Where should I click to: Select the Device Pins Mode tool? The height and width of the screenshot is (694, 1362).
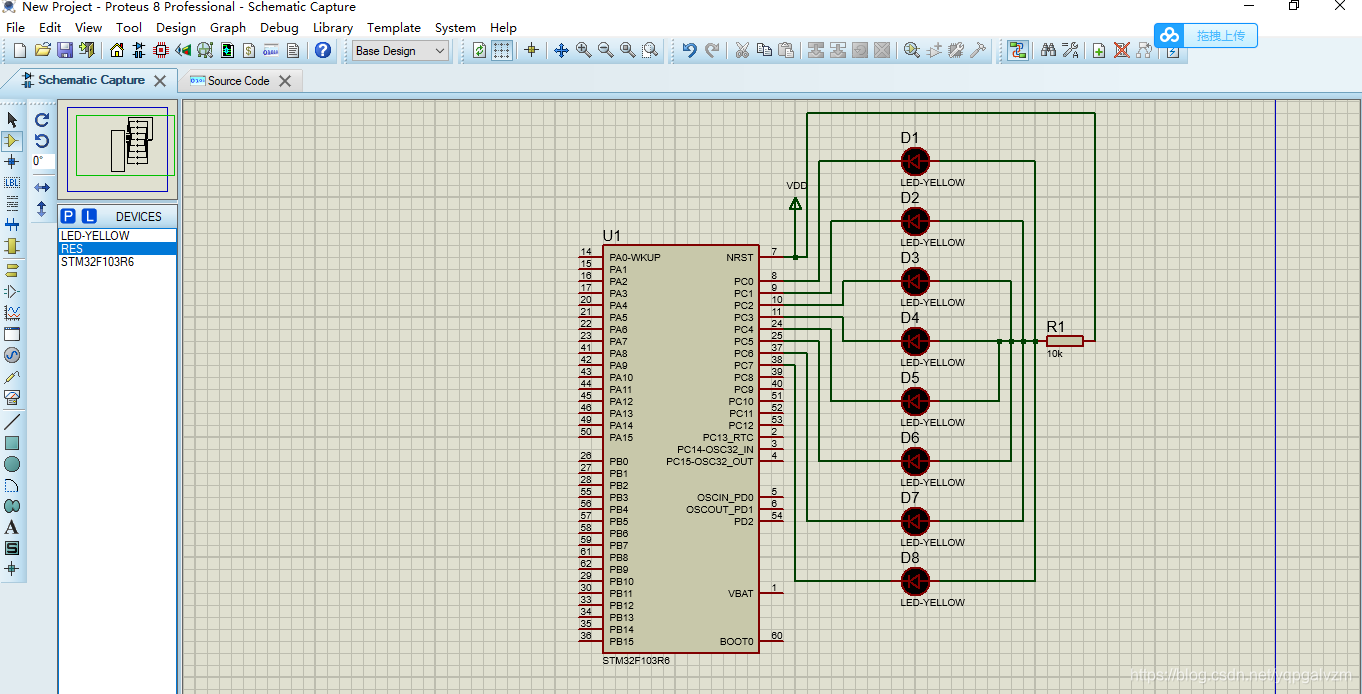coord(12,291)
